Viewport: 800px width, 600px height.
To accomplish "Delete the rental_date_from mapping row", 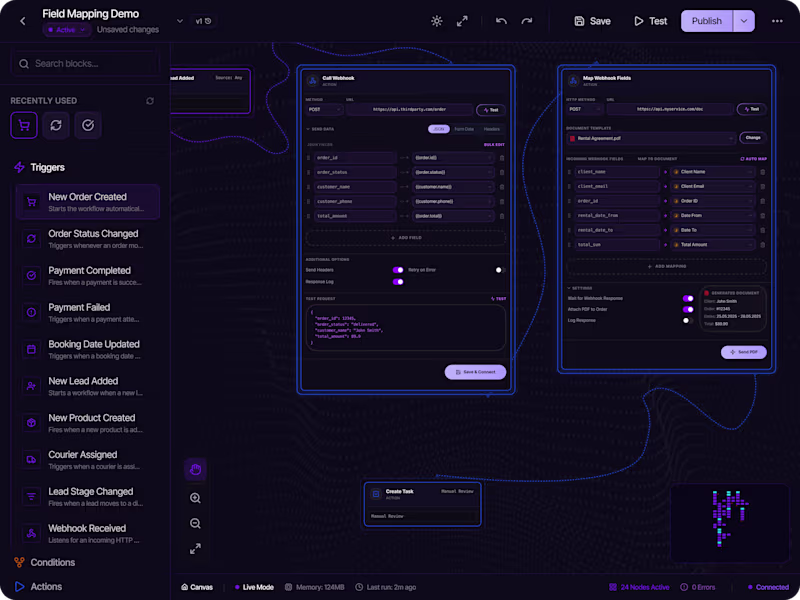I will coord(763,216).
